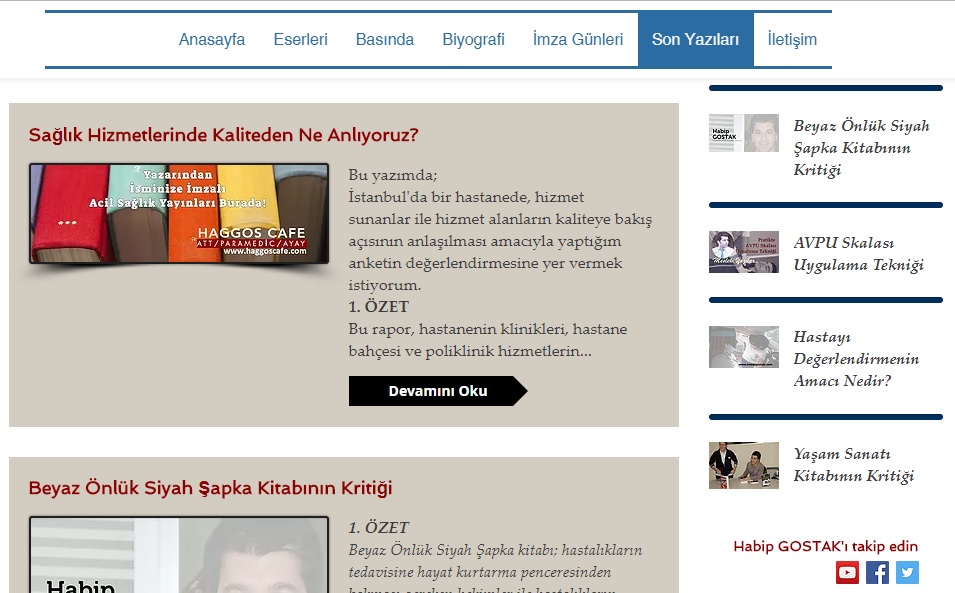Open the Facebook social icon
This screenshot has width=955, height=593.
(877, 572)
